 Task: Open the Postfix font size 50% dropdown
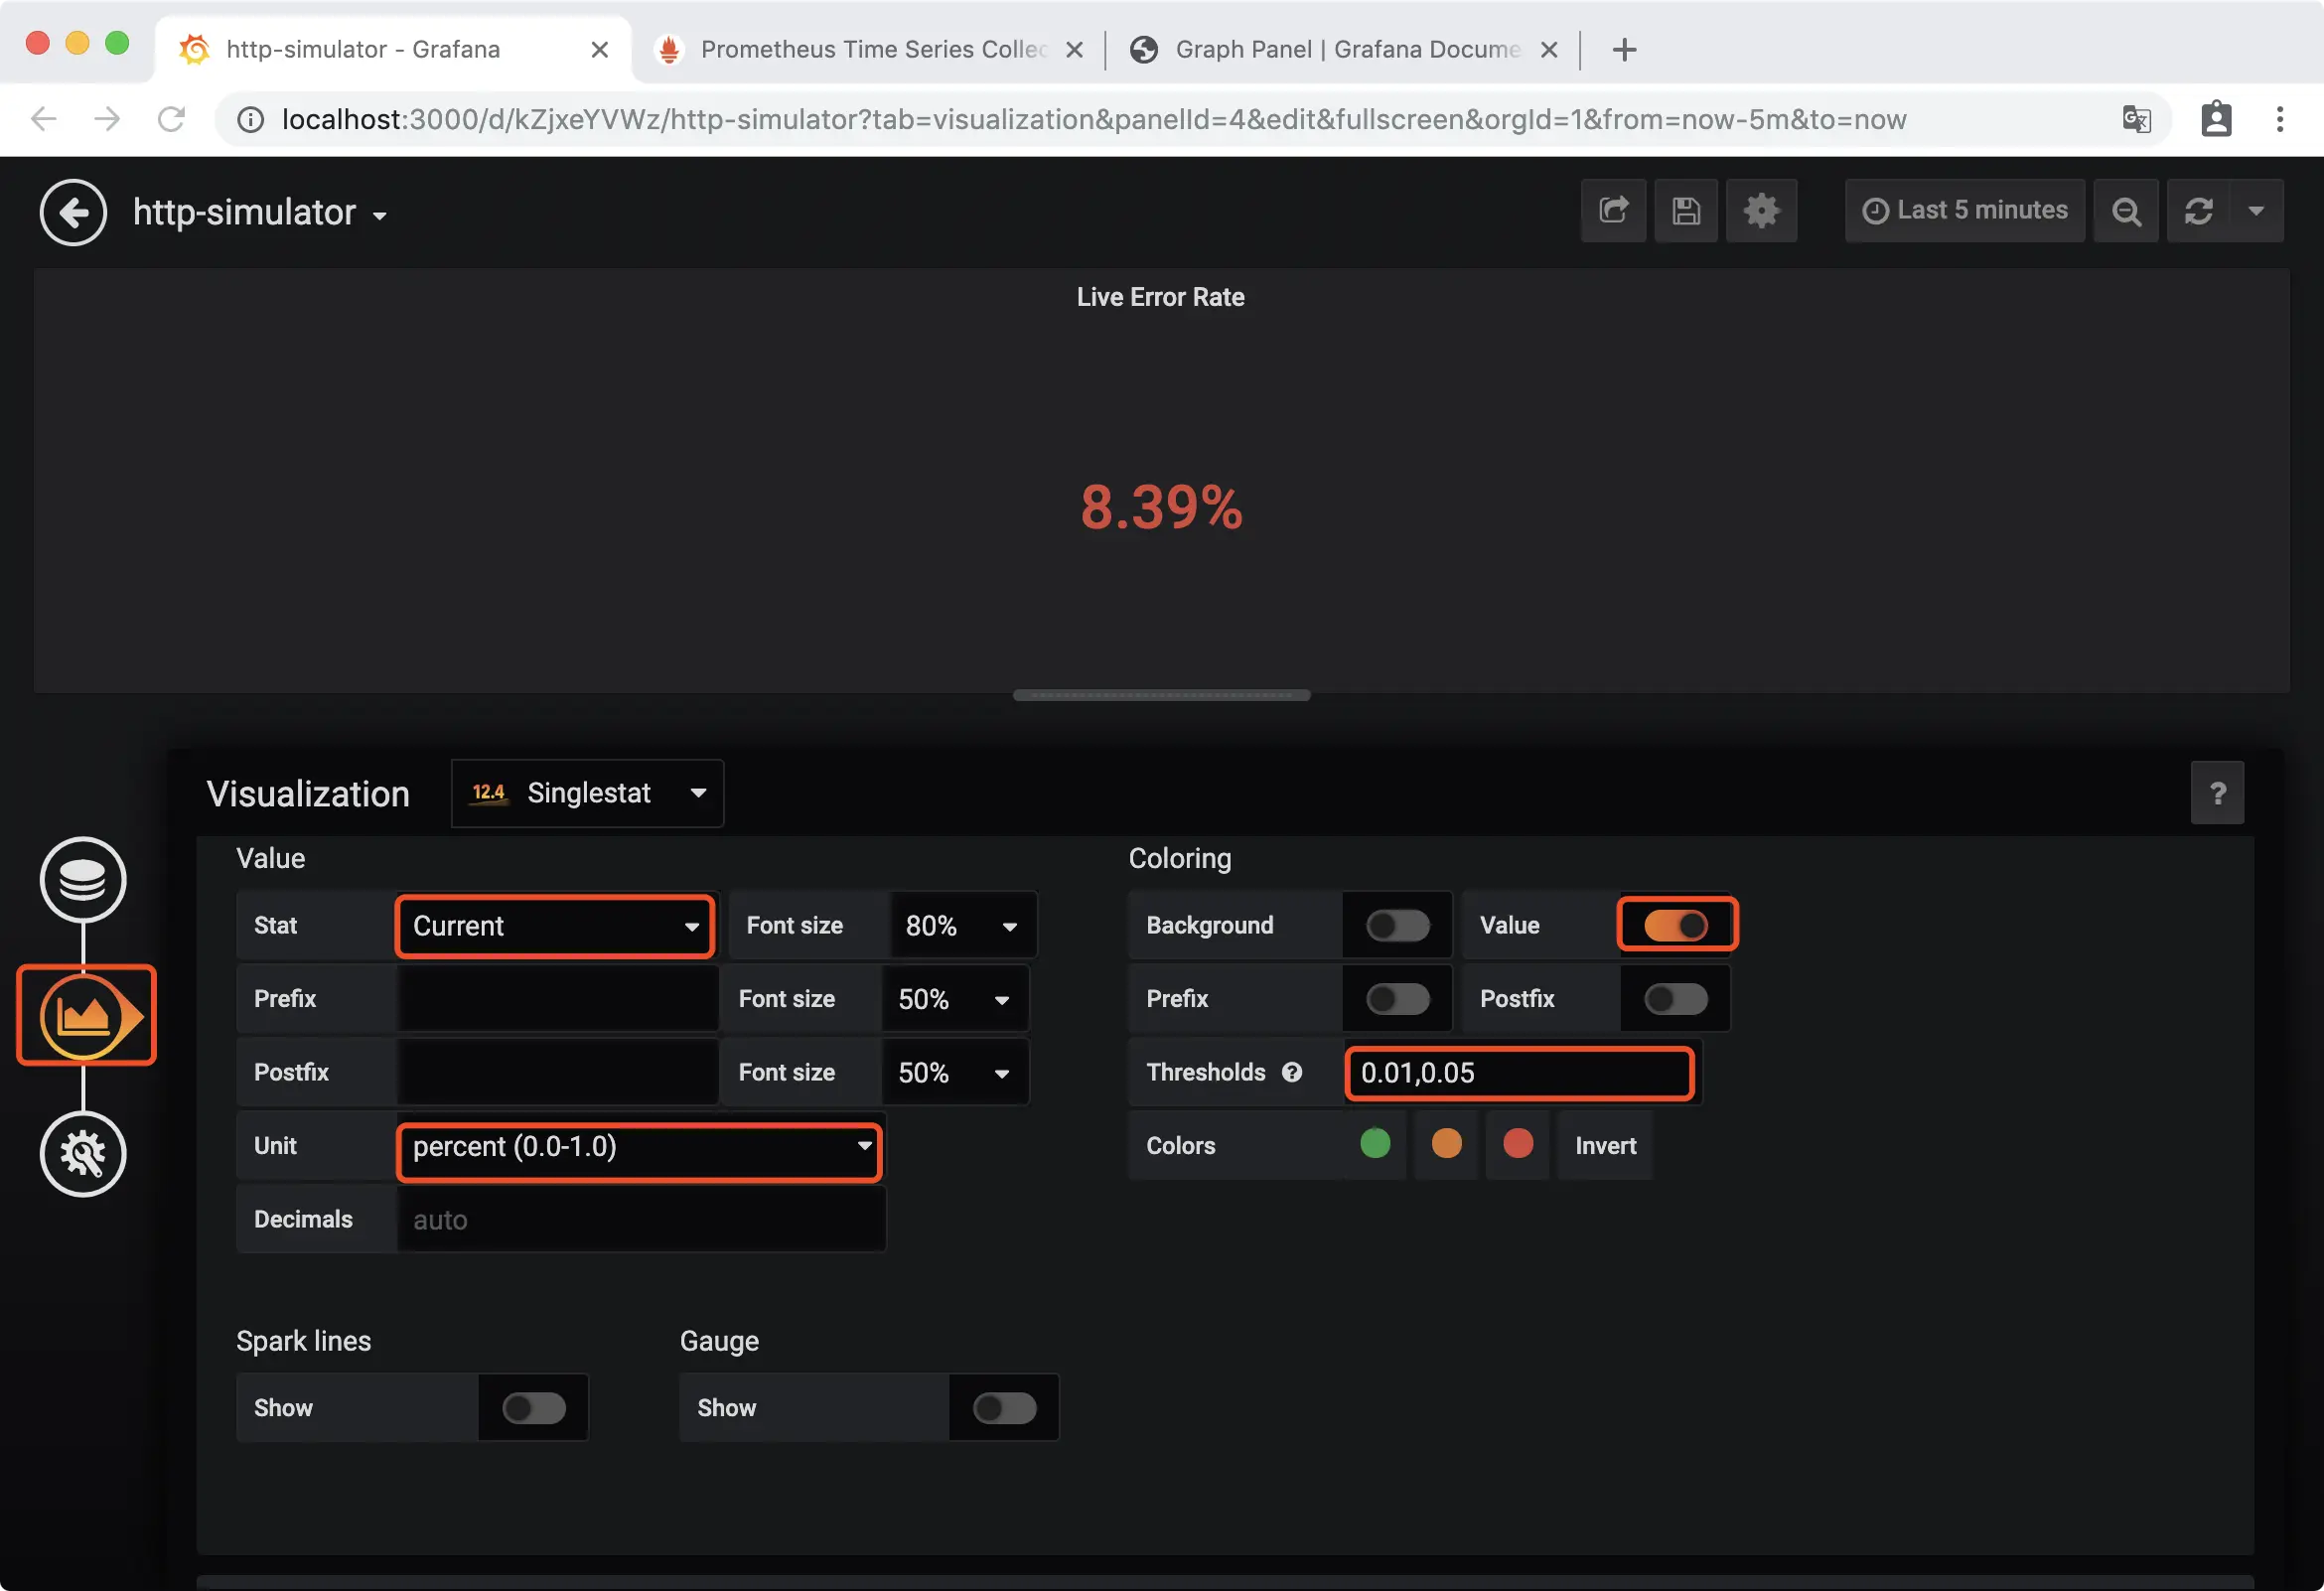point(955,1073)
